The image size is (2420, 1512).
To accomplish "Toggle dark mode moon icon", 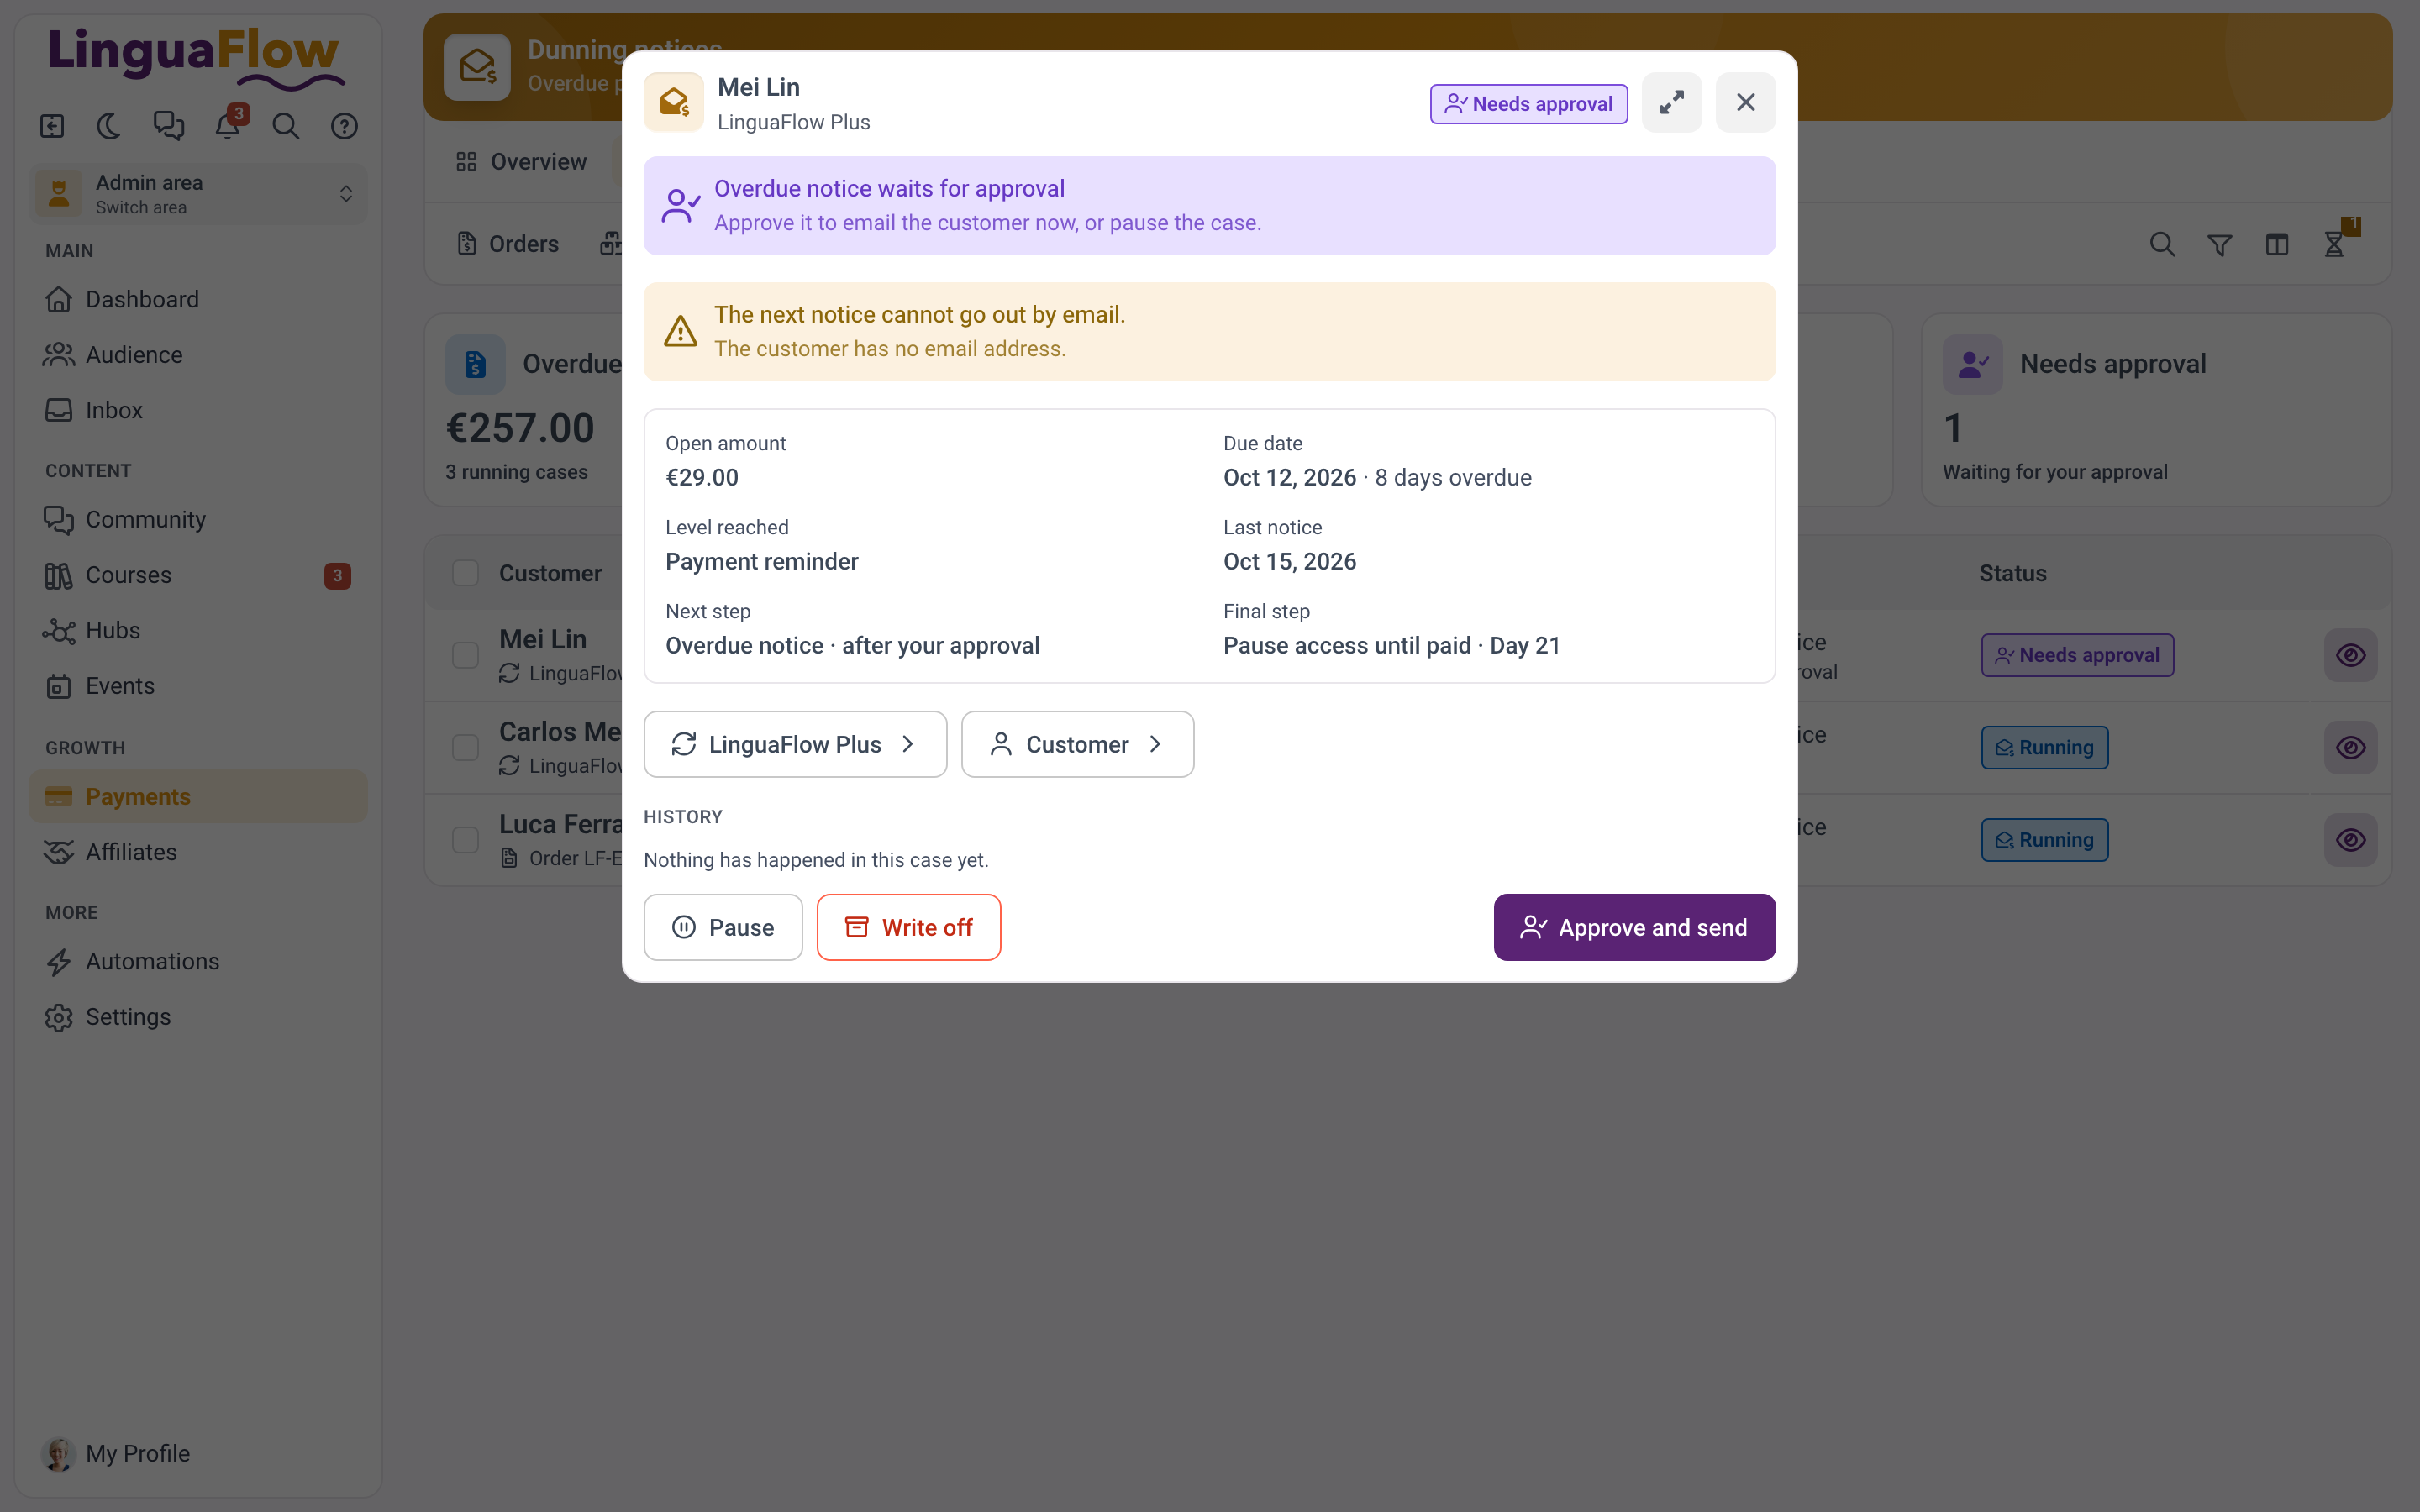I will (x=109, y=126).
